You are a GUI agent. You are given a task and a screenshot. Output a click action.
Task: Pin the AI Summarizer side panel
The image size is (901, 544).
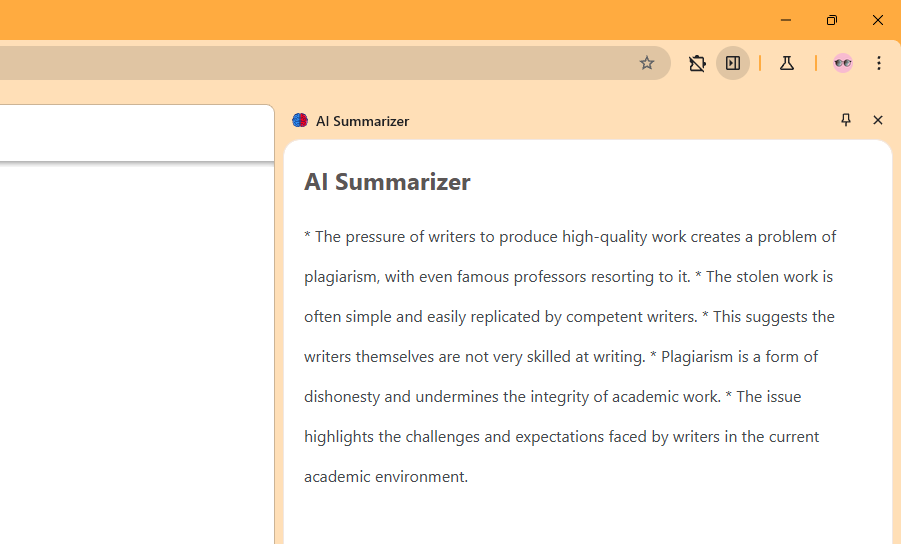(845, 120)
